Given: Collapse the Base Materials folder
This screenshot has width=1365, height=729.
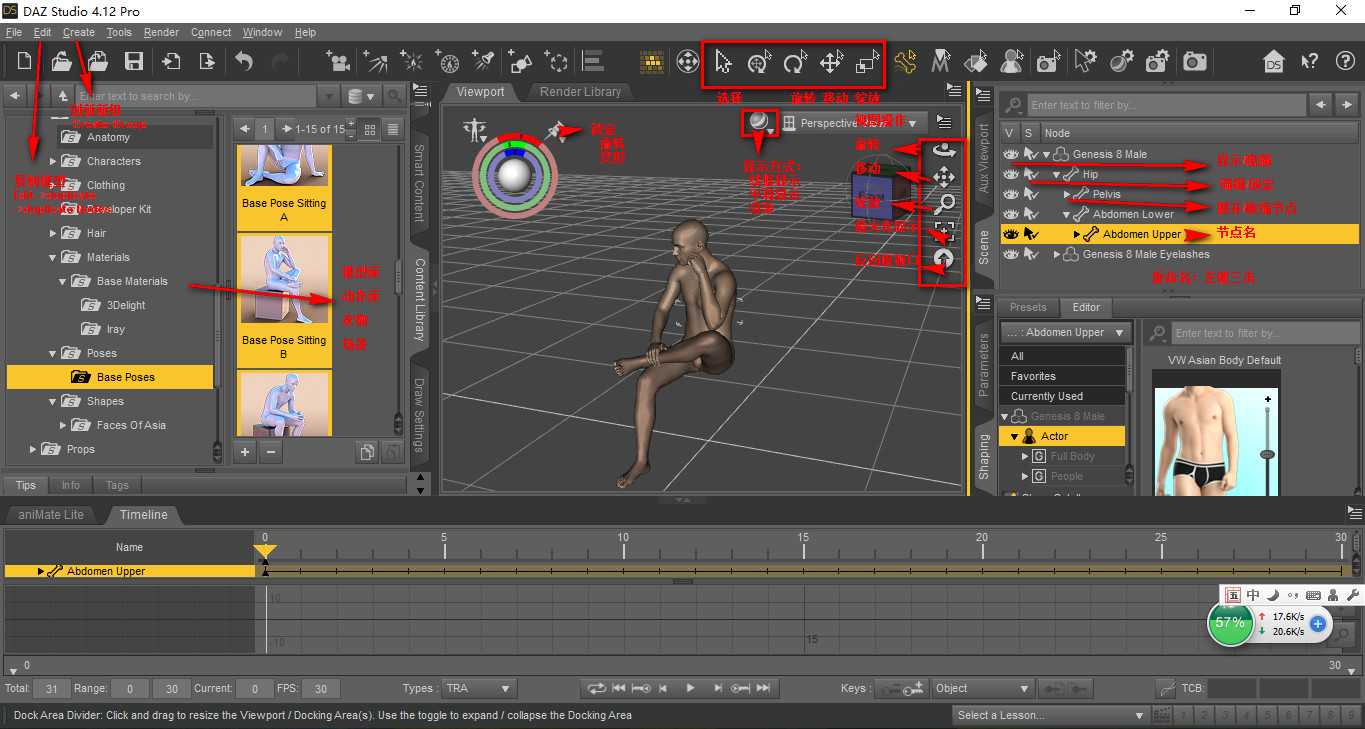Looking at the screenshot, I should coord(62,281).
